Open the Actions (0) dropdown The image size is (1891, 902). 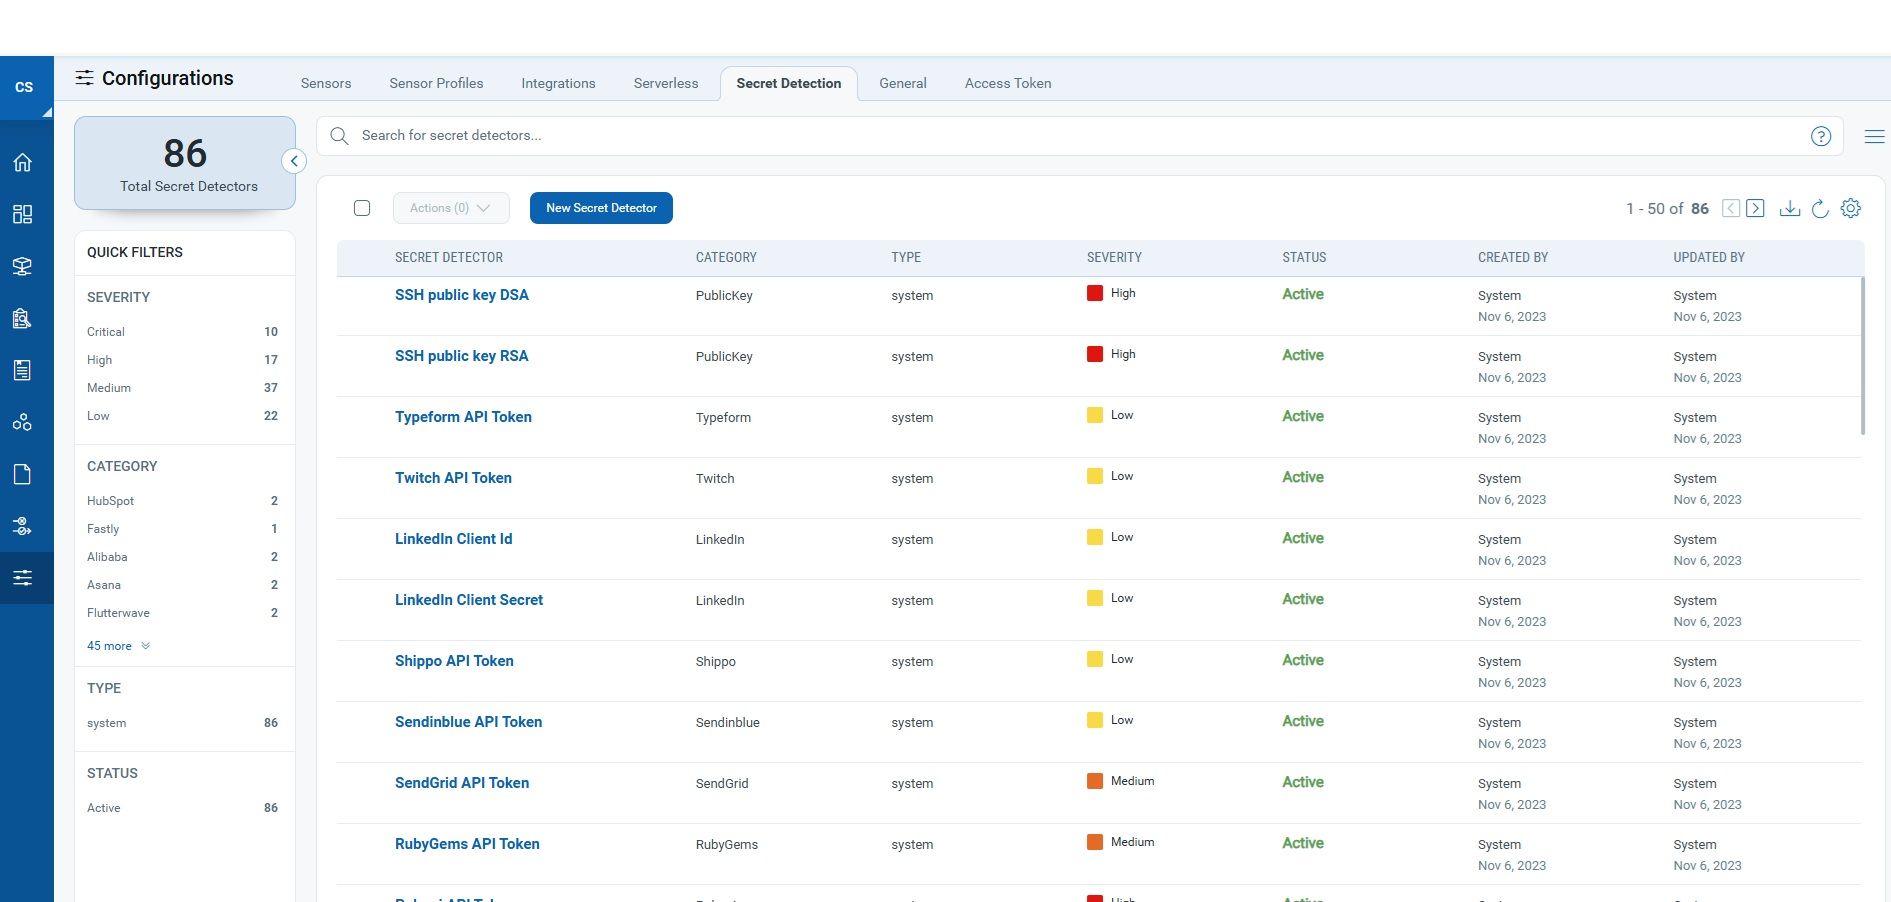point(450,208)
